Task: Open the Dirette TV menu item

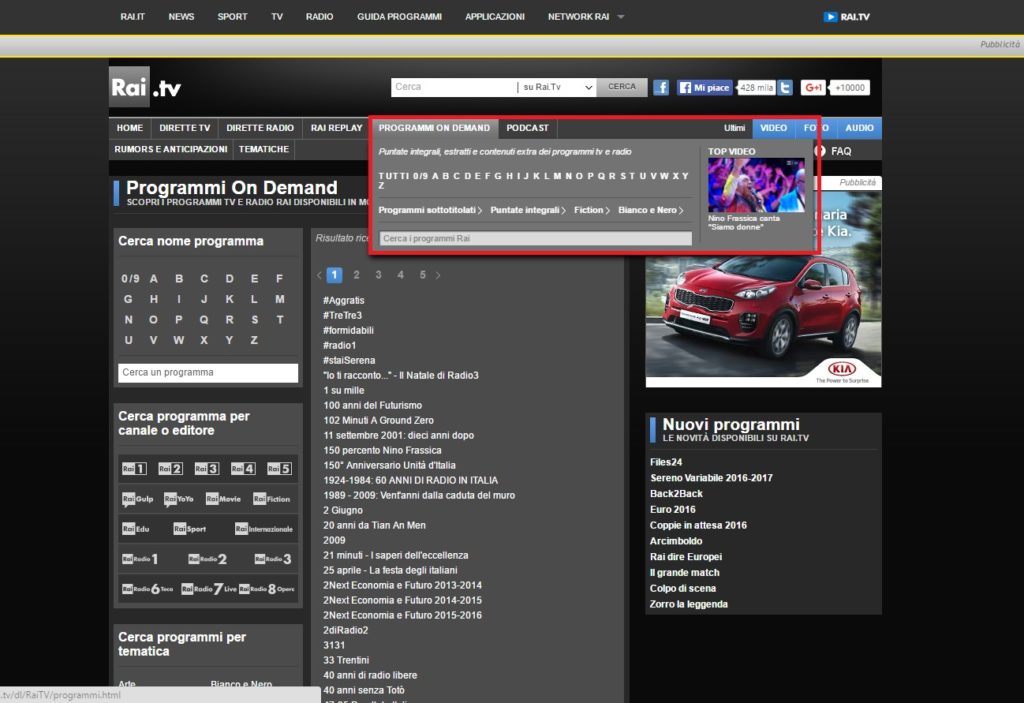Action: click(184, 128)
